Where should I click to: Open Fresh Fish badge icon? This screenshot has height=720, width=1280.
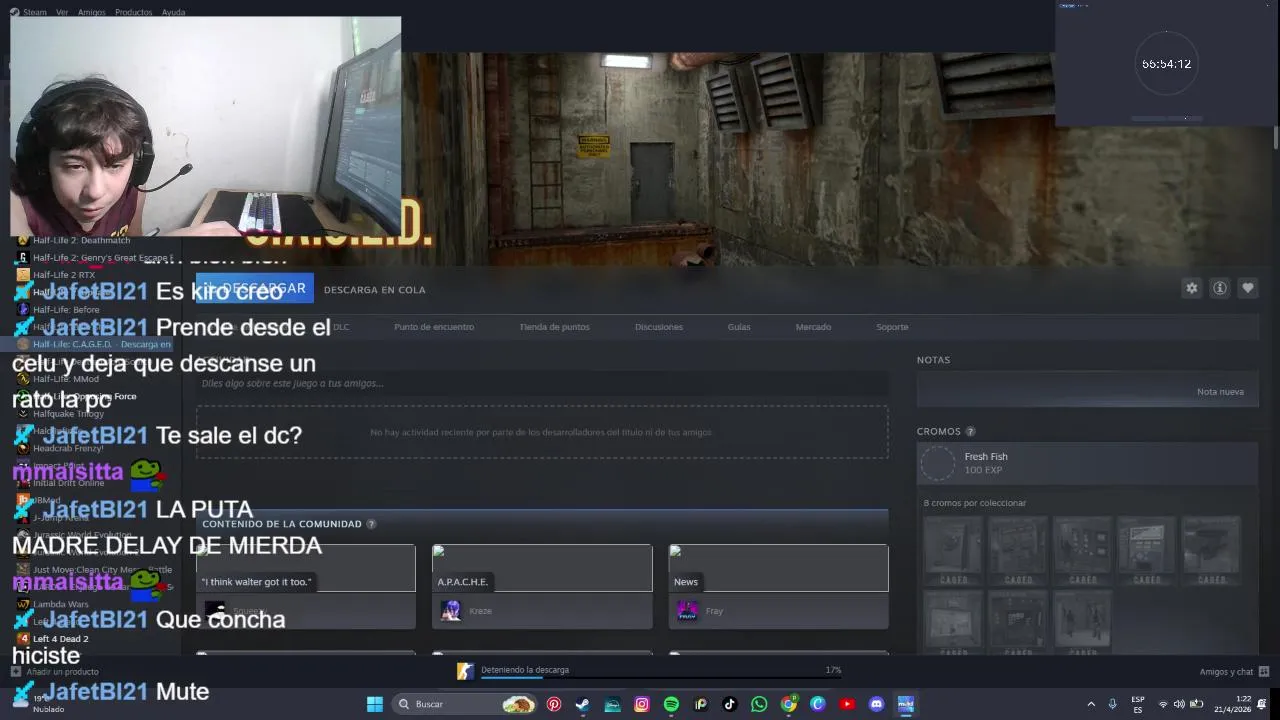pos(938,463)
